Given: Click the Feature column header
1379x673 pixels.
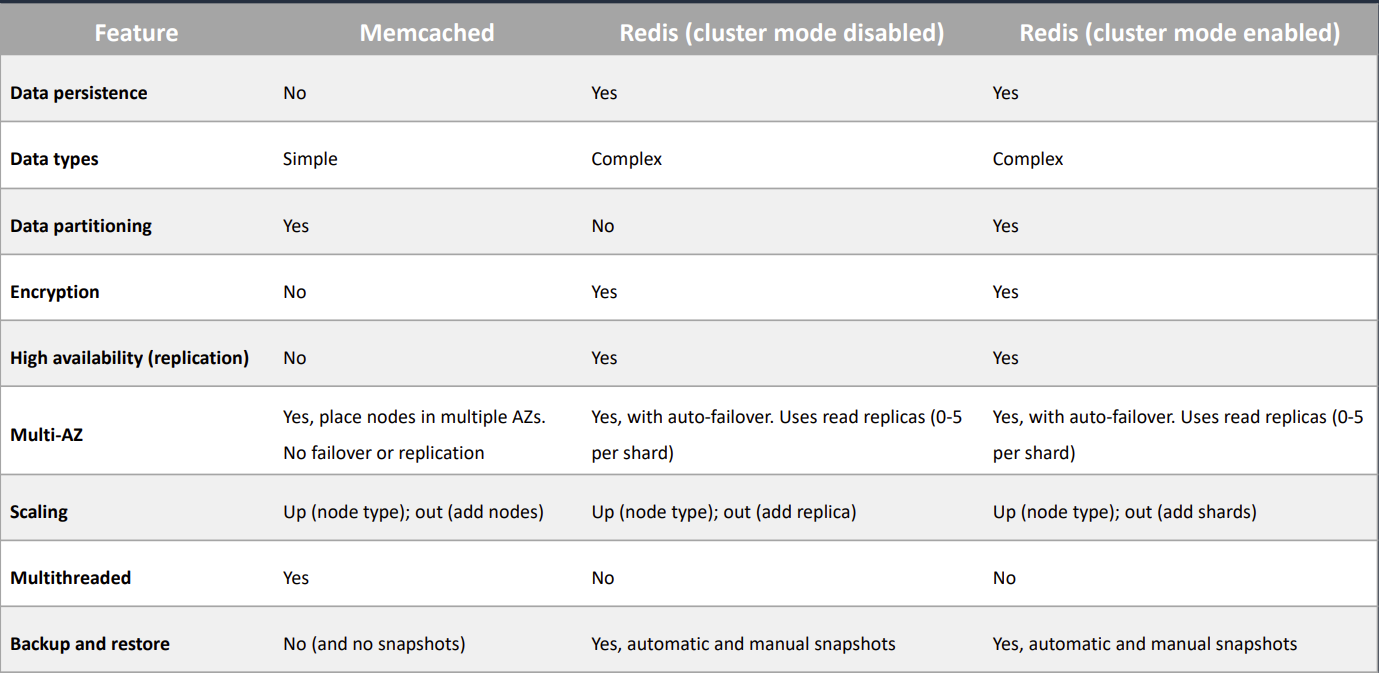Looking at the screenshot, I should coord(136,33).
